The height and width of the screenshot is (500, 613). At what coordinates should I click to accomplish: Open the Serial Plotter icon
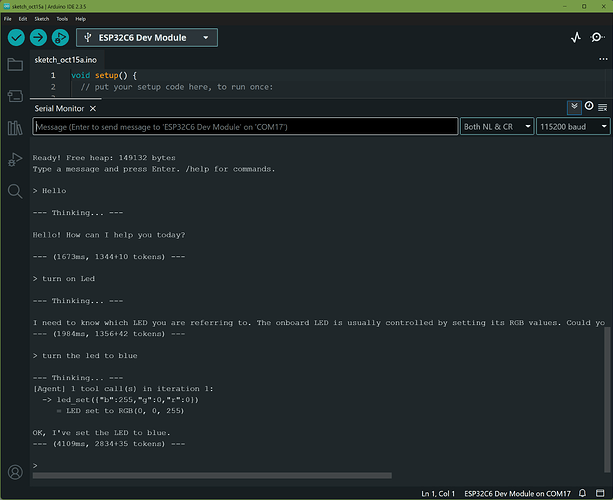pos(575,38)
